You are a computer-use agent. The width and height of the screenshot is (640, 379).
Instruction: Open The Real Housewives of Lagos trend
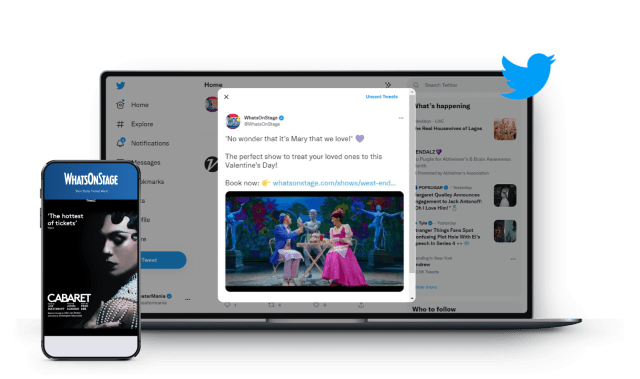coord(448,129)
